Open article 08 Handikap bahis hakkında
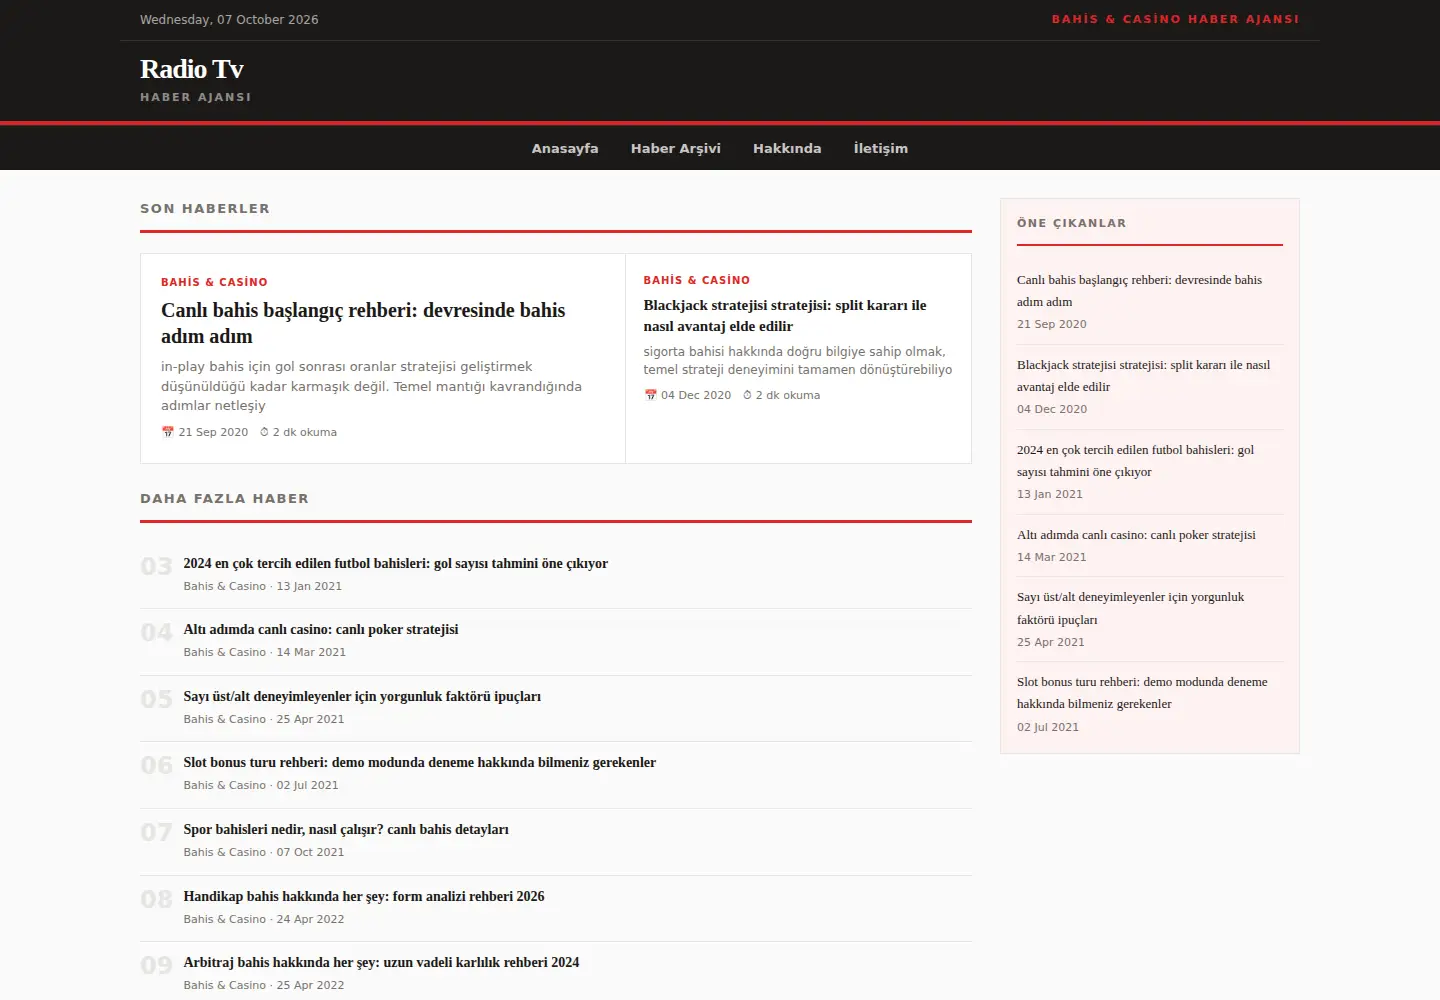 [364, 897]
